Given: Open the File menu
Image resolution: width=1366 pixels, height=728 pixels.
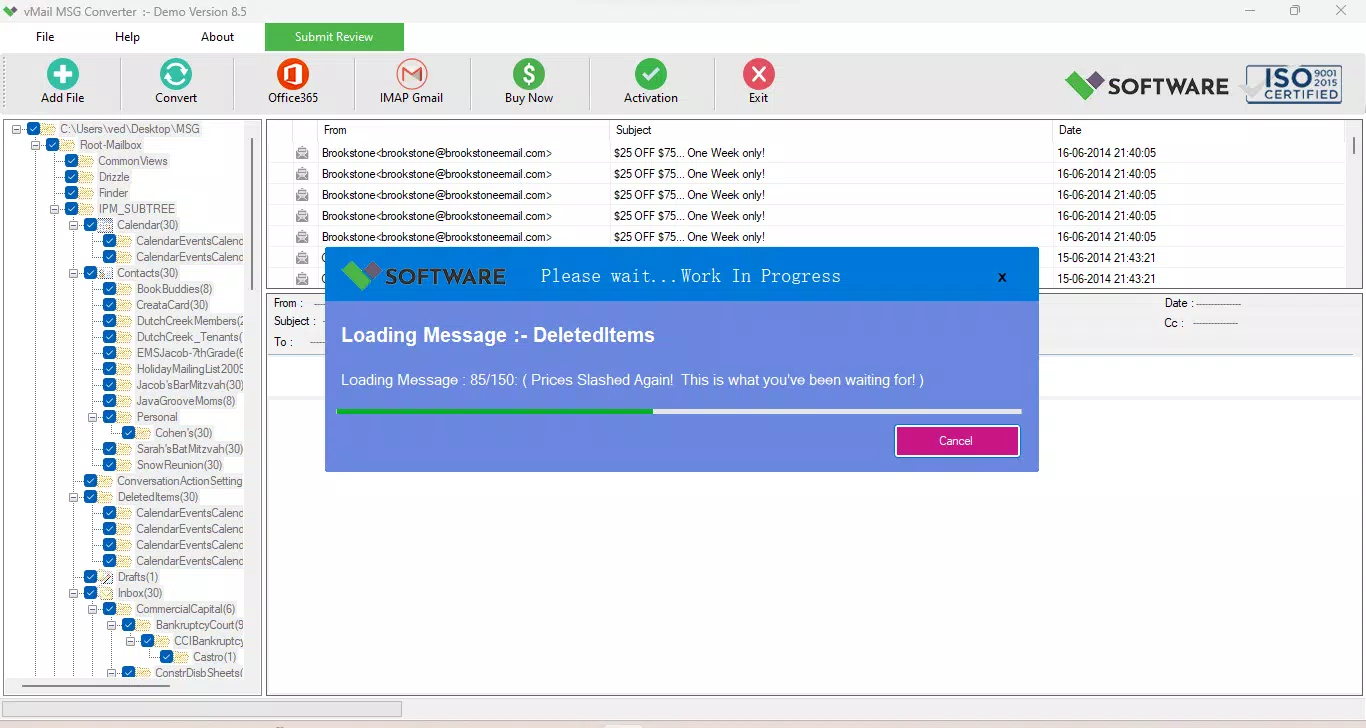Looking at the screenshot, I should (x=45, y=37).
